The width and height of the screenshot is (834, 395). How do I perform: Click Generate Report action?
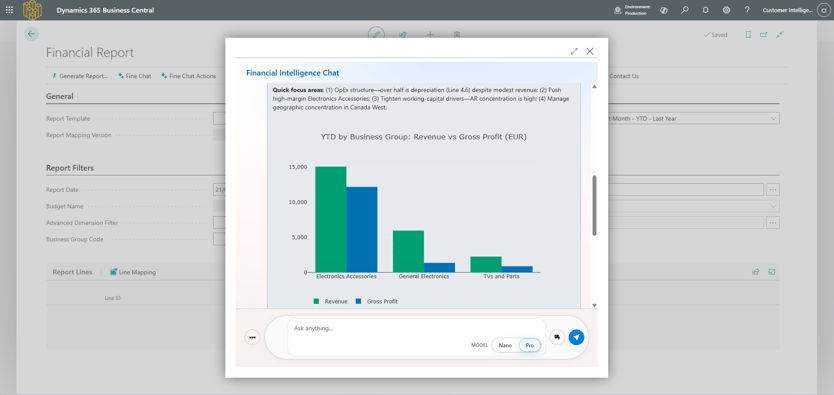(80, 76)
